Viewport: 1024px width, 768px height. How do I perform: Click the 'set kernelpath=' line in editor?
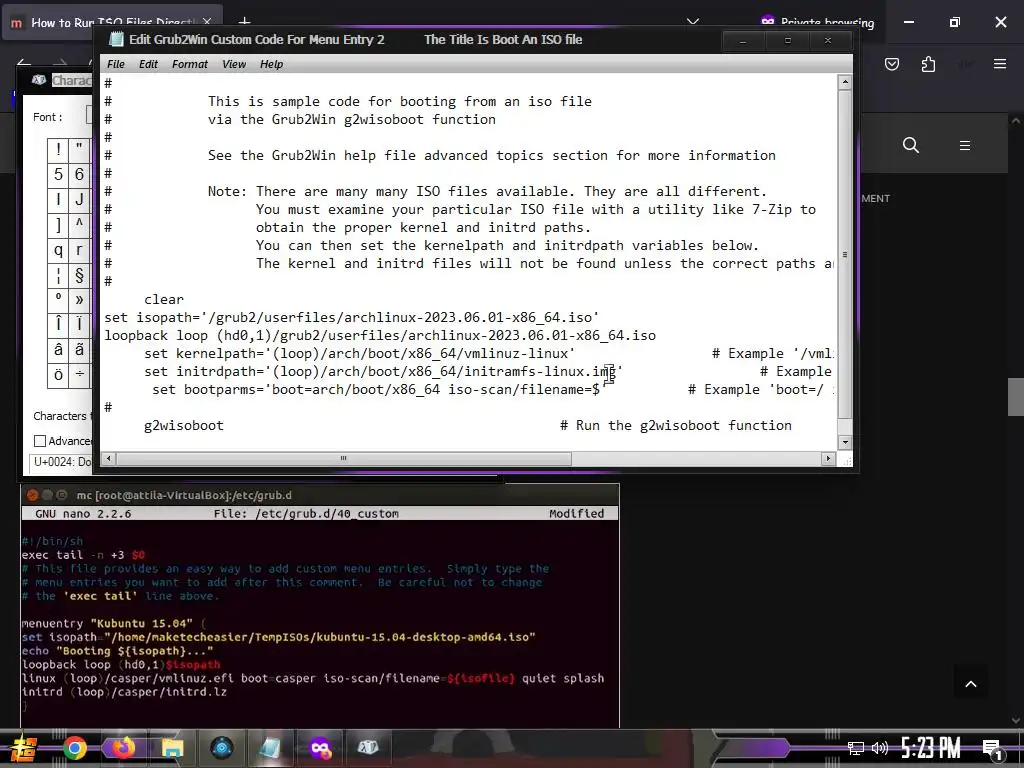[x=359, y=353]
